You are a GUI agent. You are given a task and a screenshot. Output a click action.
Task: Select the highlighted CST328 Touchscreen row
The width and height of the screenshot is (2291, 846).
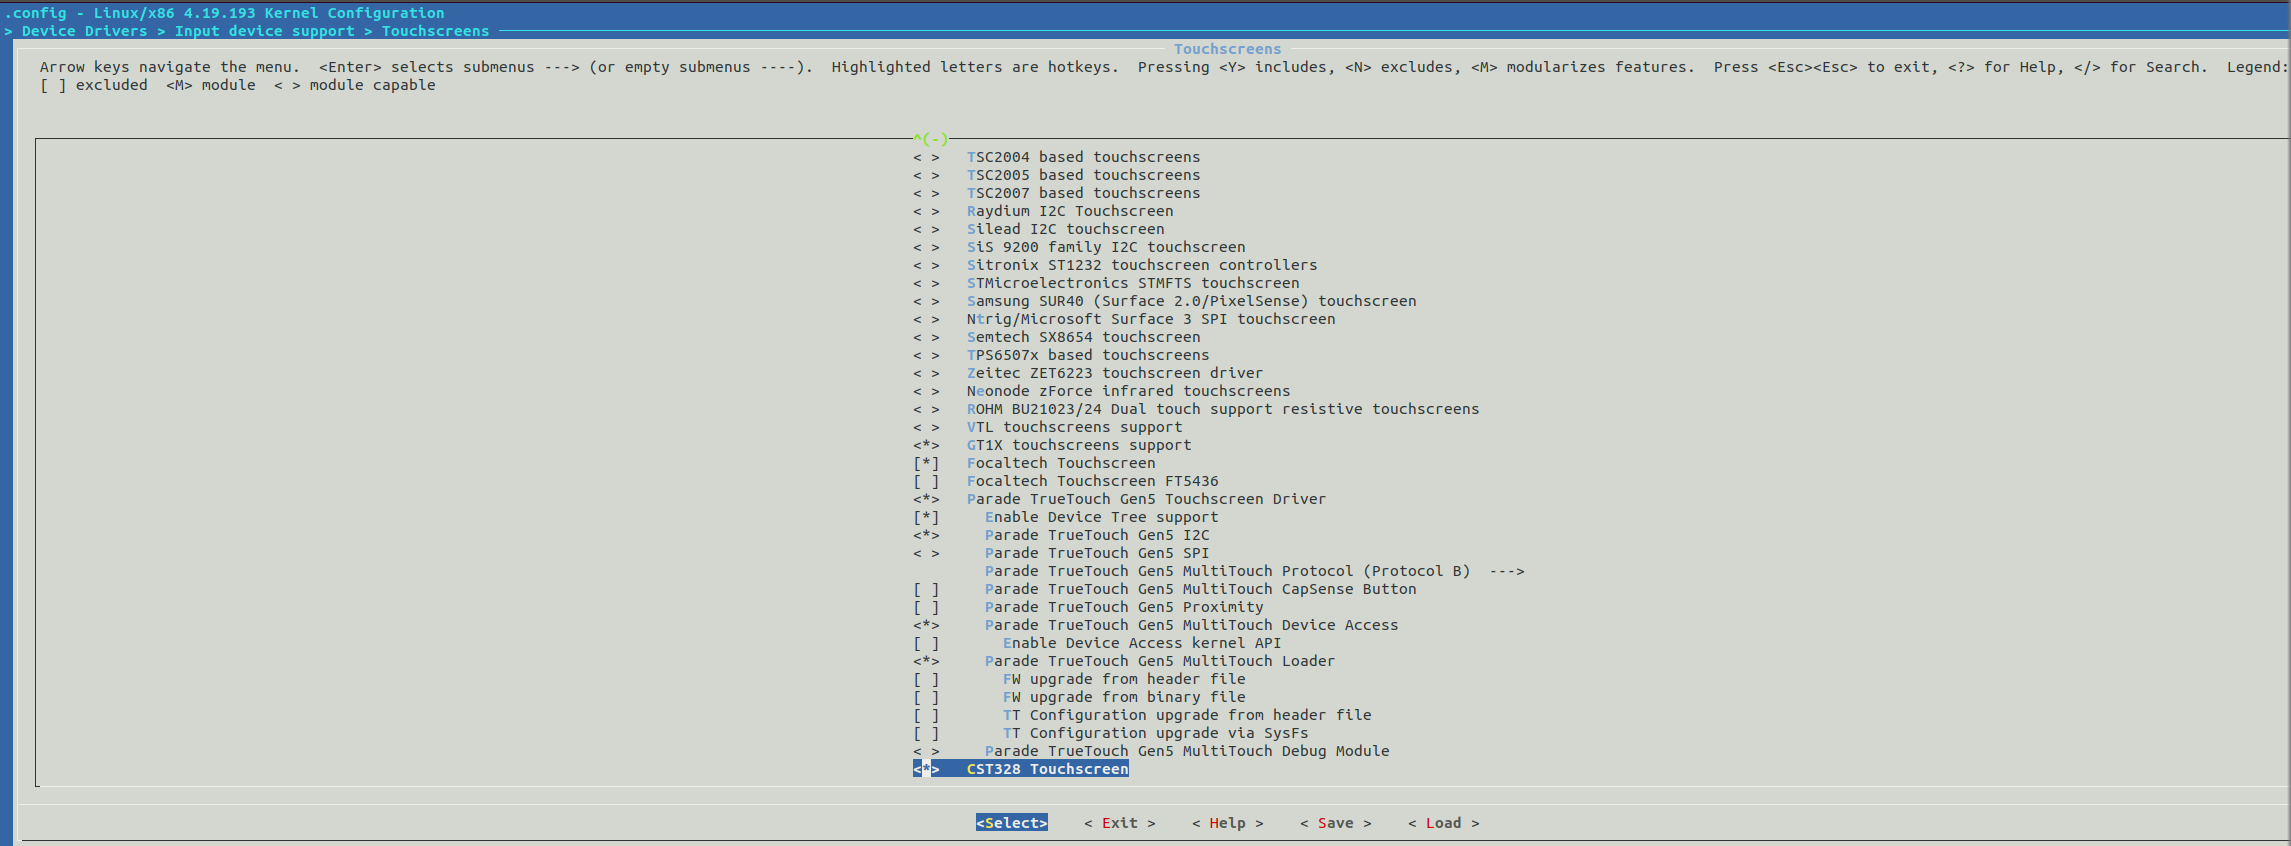pos(1020,769)
